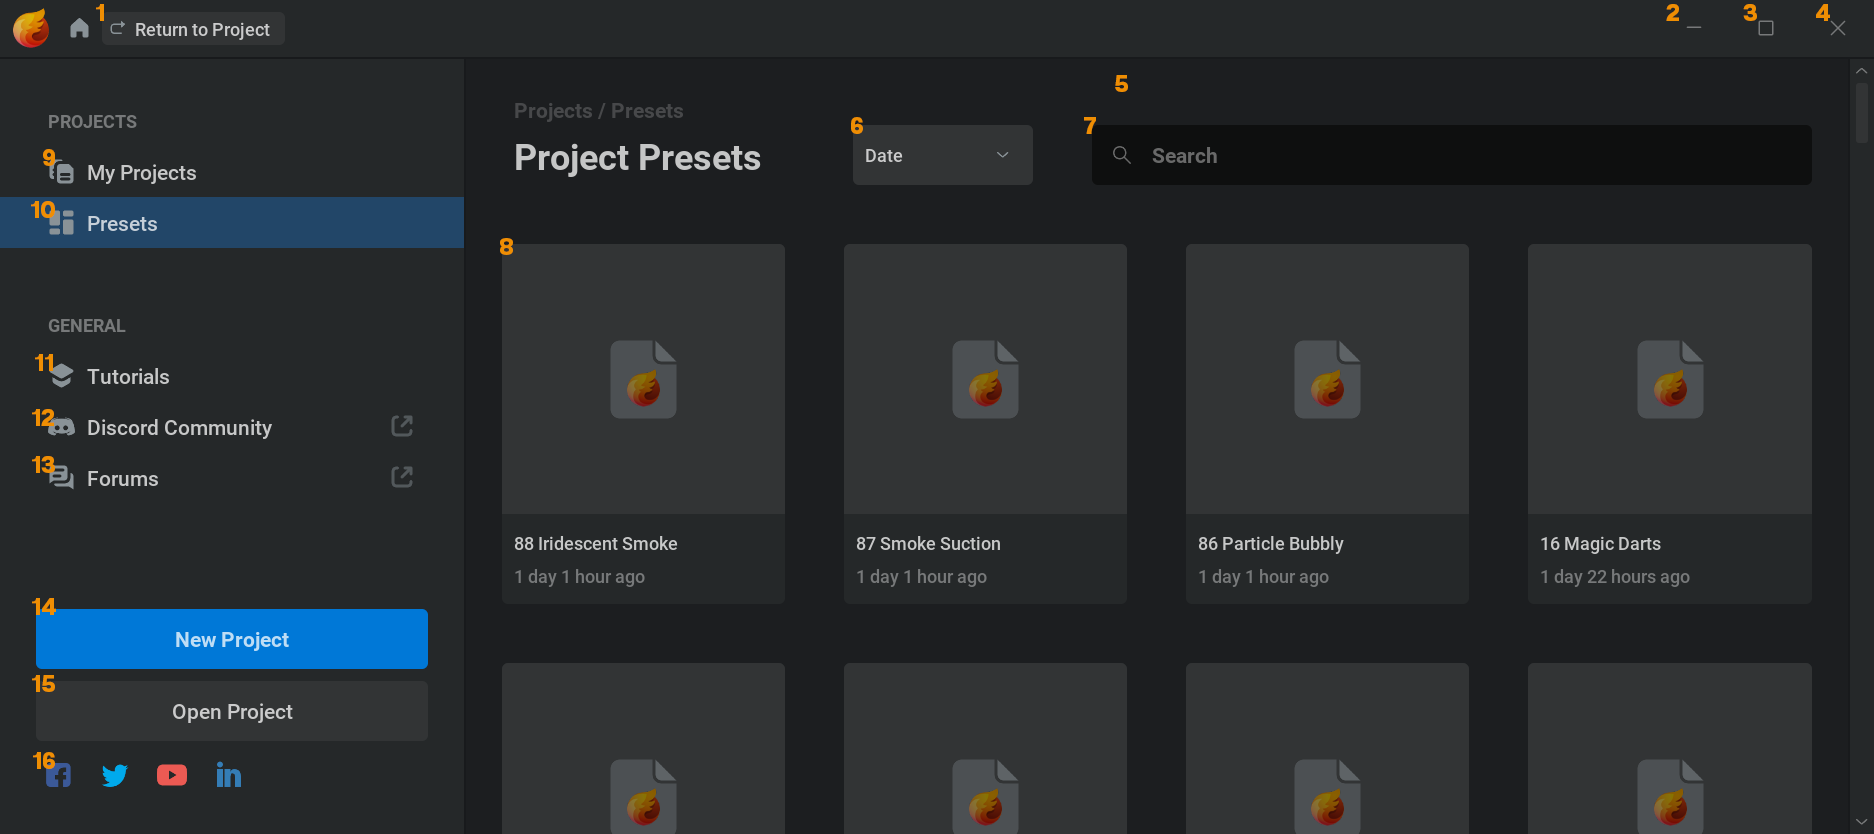Image resolution: width=1874 pixels, height=834 pixels.
Task: Click the Tutorials stack icon
Action: coord(62,376)
